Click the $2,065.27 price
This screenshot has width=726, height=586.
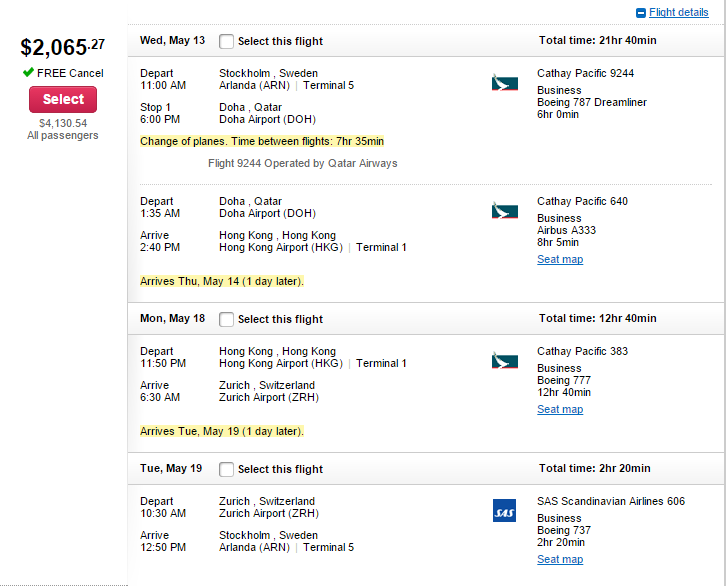pos(62,47)
